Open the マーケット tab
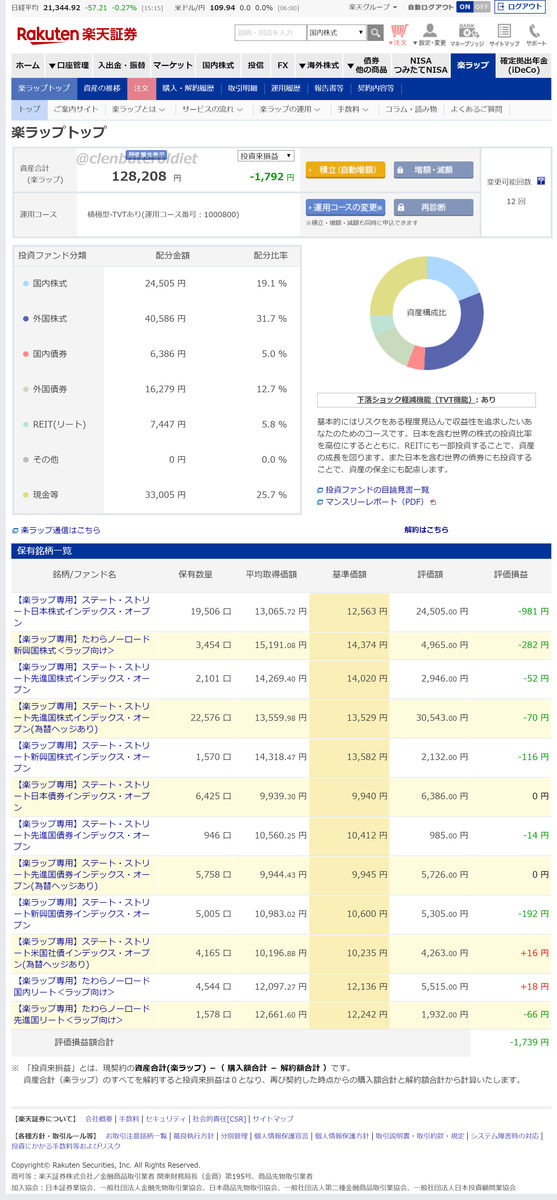The width and height of the screenshot is (557, 1200). coord(173,65)
